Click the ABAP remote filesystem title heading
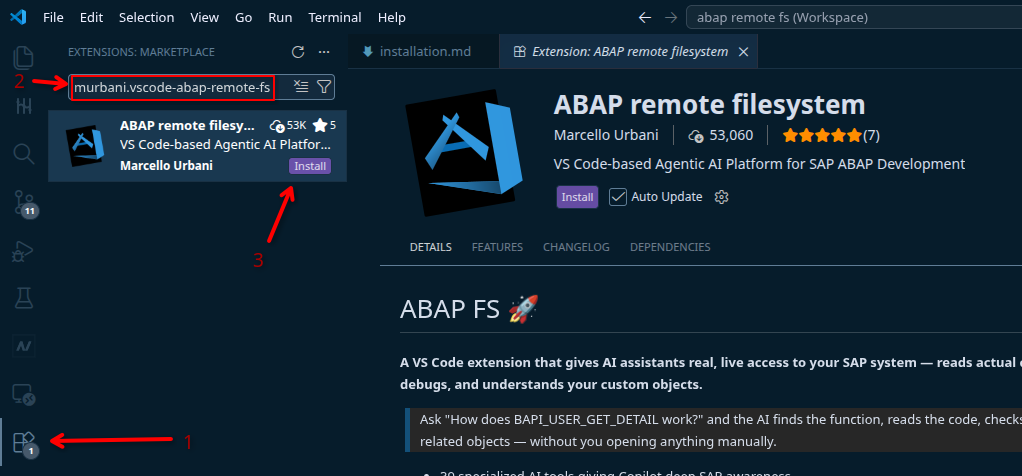Viewport: 1022px width, 476px height. pyautogui.click(x=709, y=104)
